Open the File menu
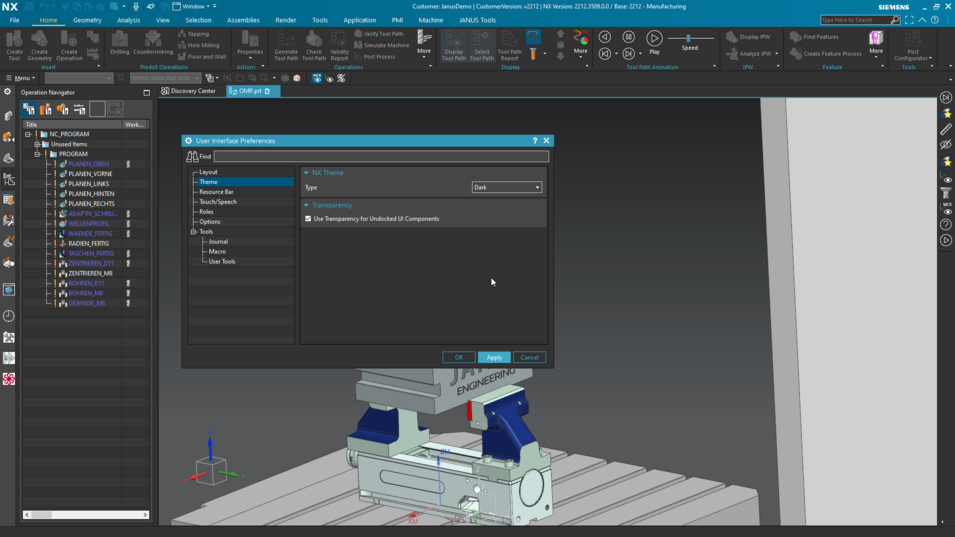This screenshot has width=955, height=537. tap(14, 20)
